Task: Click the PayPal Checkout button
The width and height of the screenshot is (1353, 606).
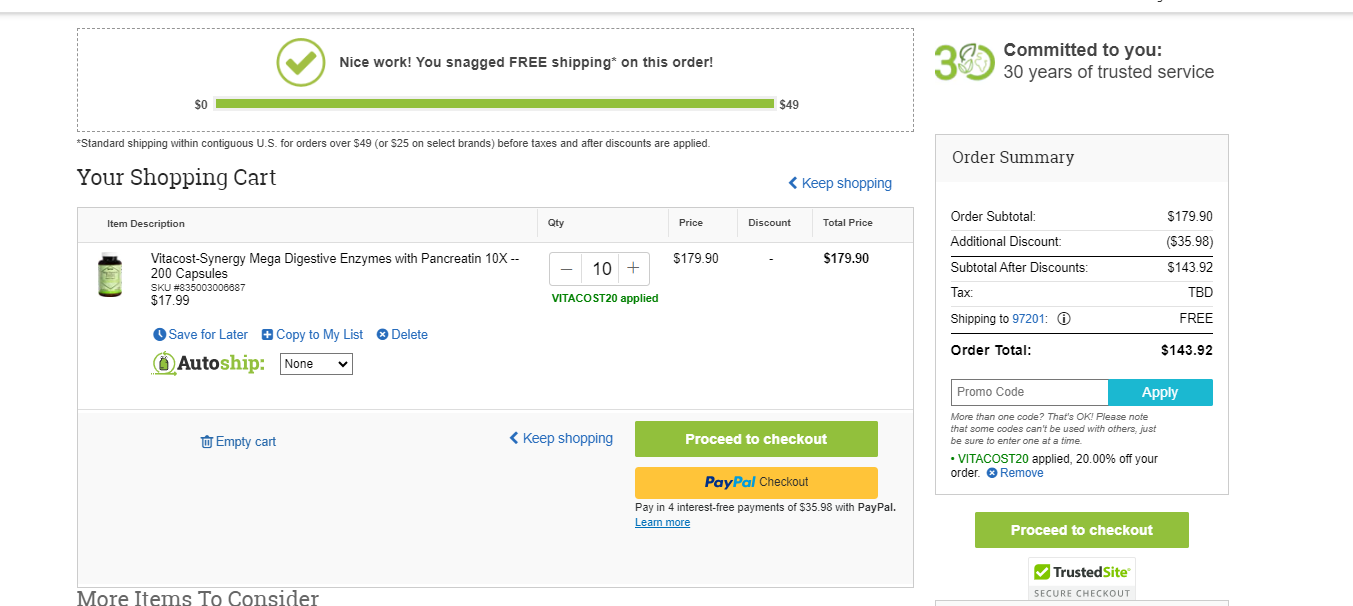Action: pos(756,482)
